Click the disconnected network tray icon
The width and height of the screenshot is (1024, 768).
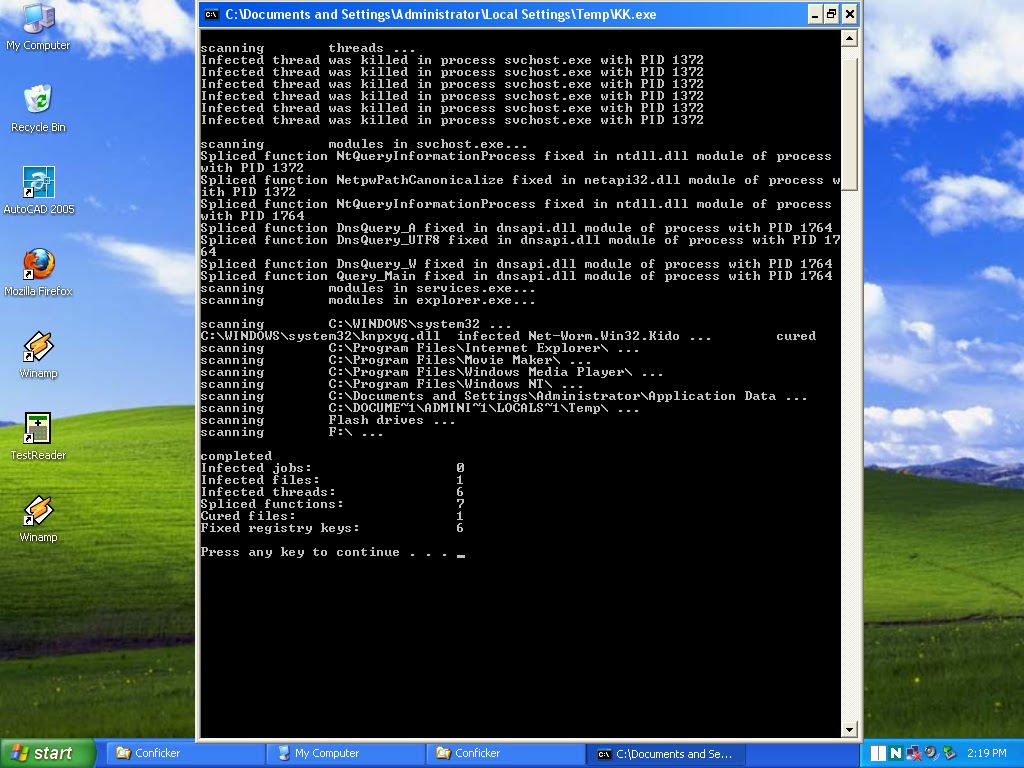point(914,753)
